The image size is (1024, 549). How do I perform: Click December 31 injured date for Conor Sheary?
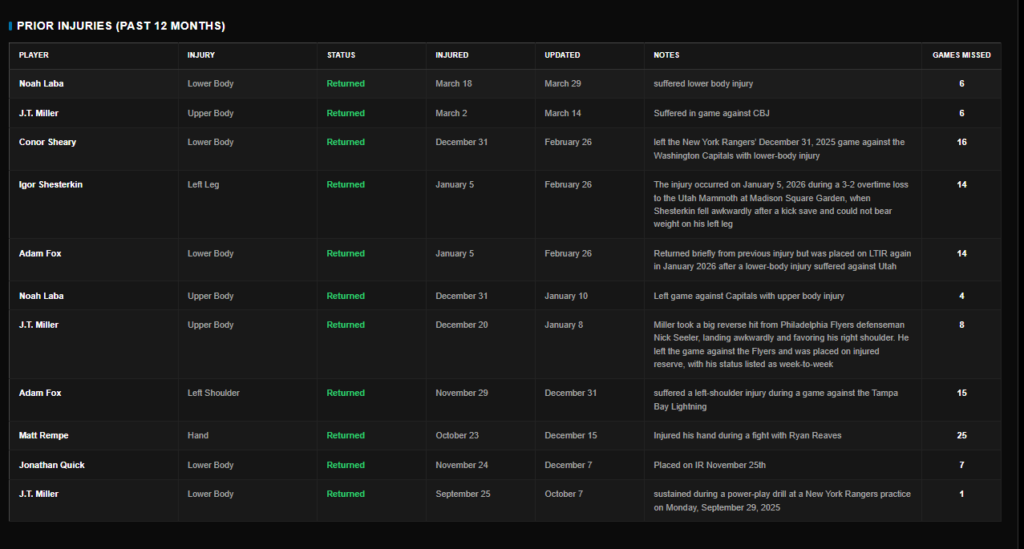coord(462,142)
